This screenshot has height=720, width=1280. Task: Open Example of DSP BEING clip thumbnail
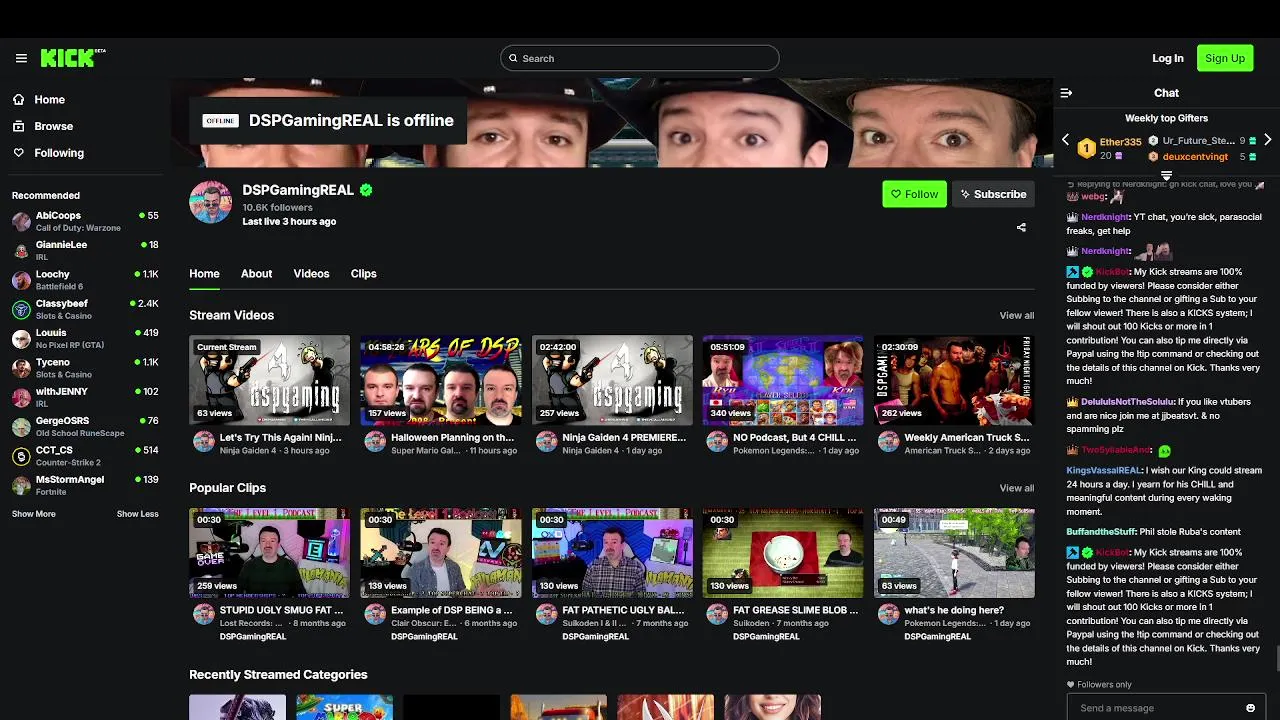pyautogui.click(x=441, y=553)
